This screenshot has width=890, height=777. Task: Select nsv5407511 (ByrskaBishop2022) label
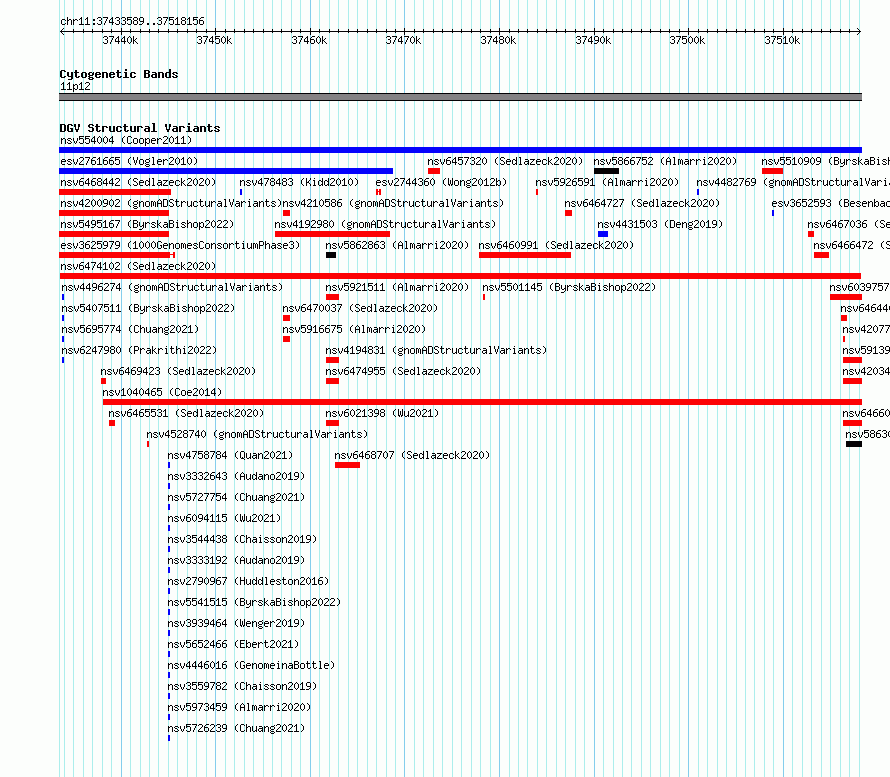point(148,308)
